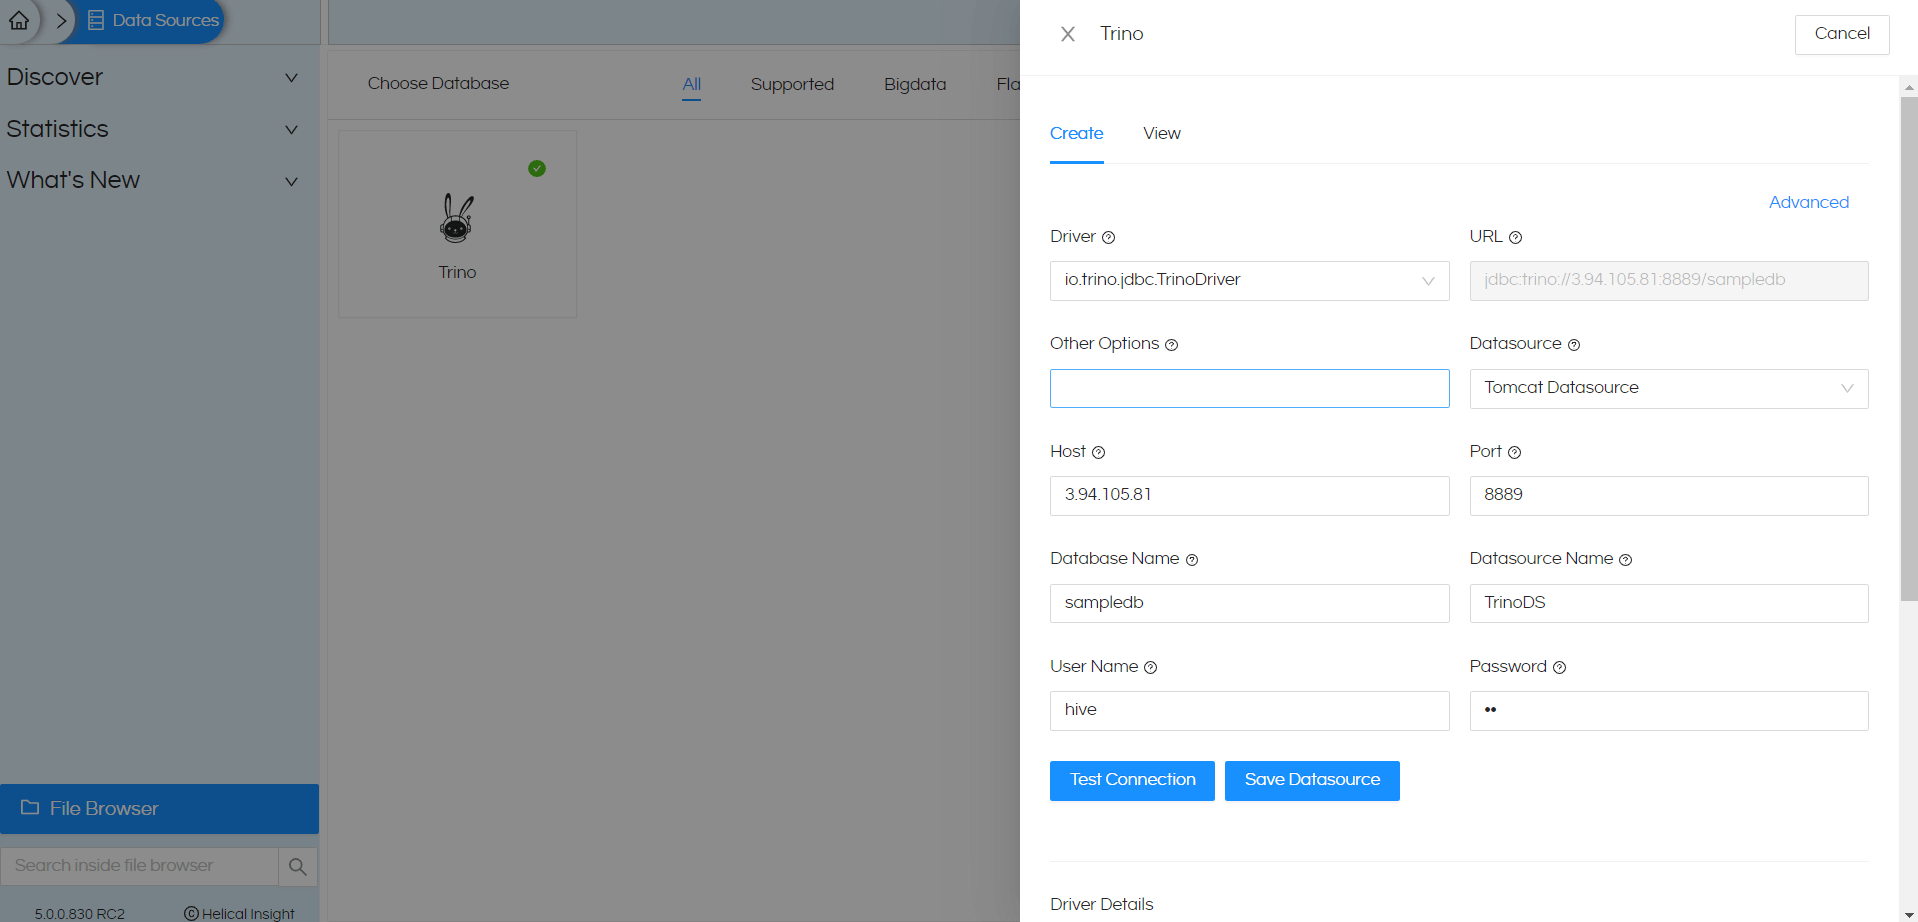This screenshot has width=1918, height=922.
Task: Click the User Name field hive
Action: point(1249,711)
